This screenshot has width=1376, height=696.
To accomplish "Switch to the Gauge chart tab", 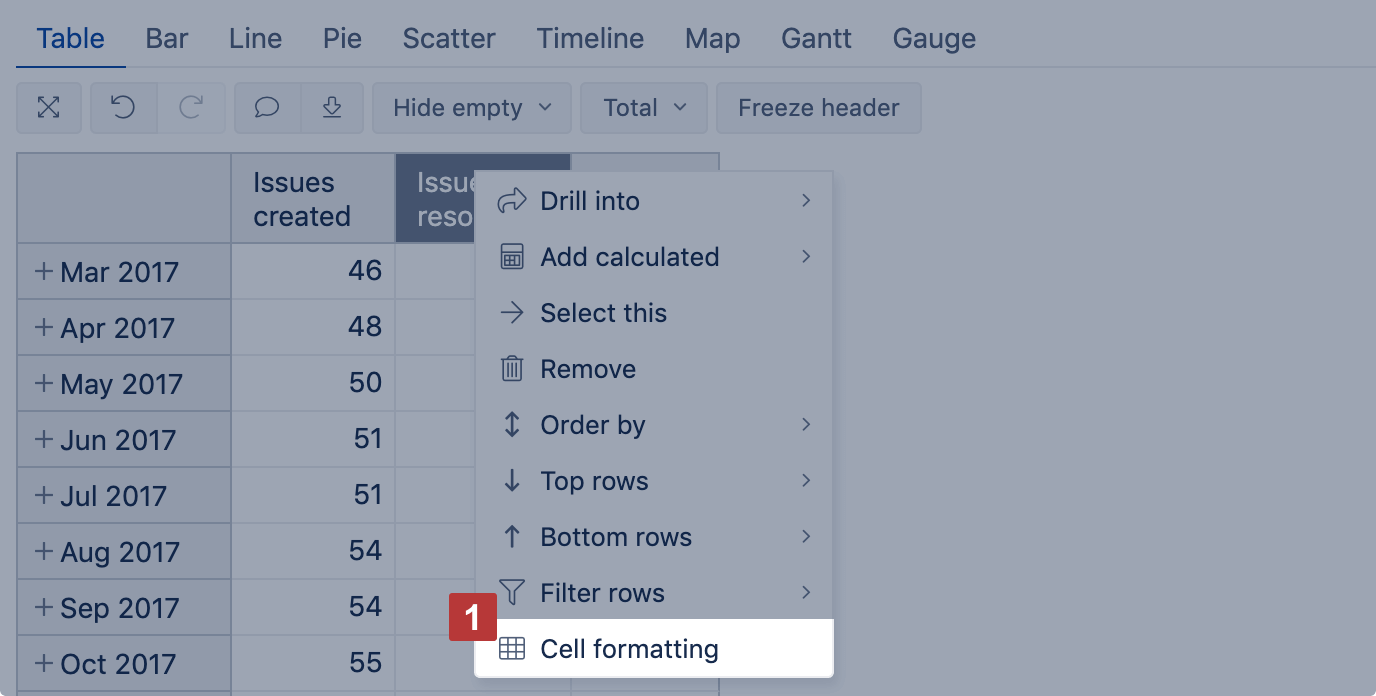I will [933, 38].
